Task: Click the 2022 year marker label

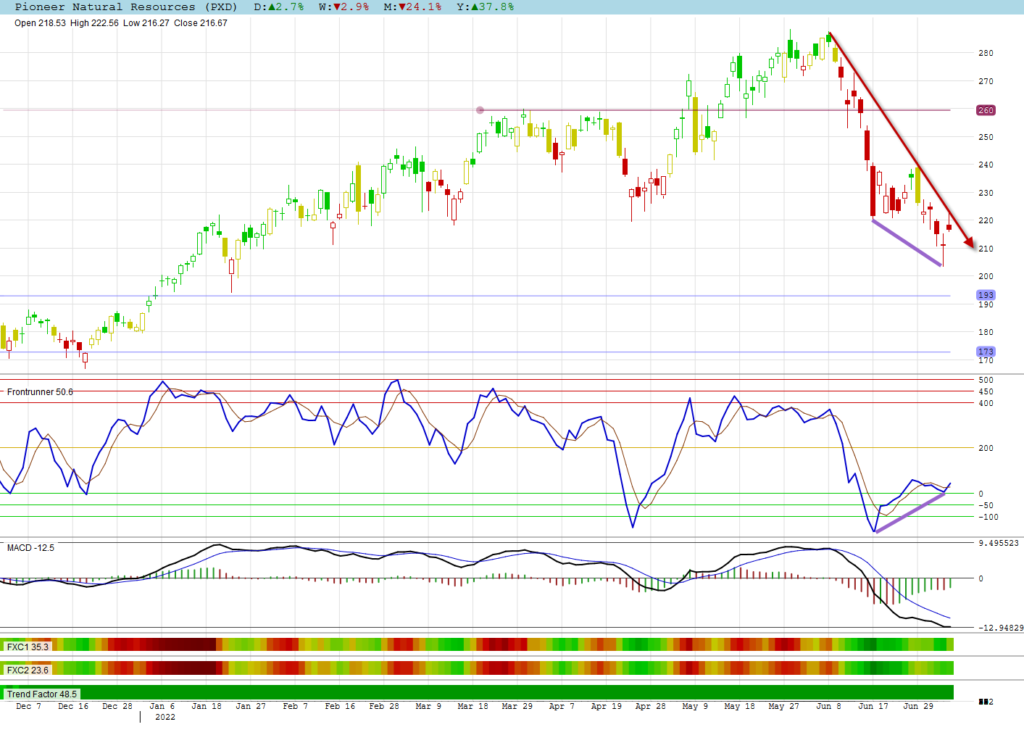Action: [x=165, y=717]
